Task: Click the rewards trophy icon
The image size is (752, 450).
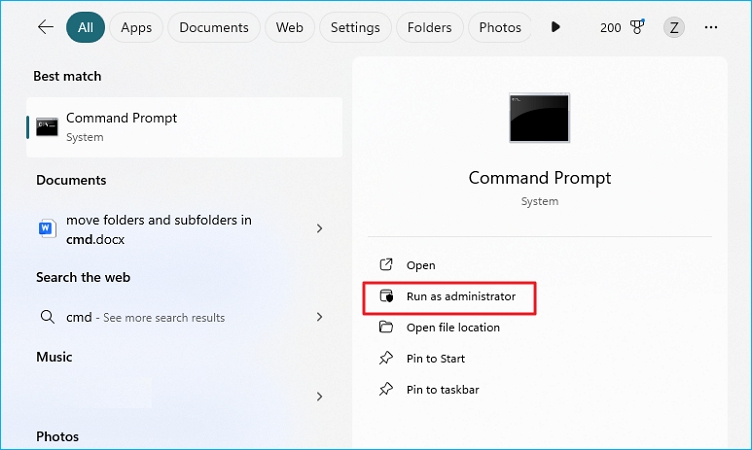Action: [637, 27]
